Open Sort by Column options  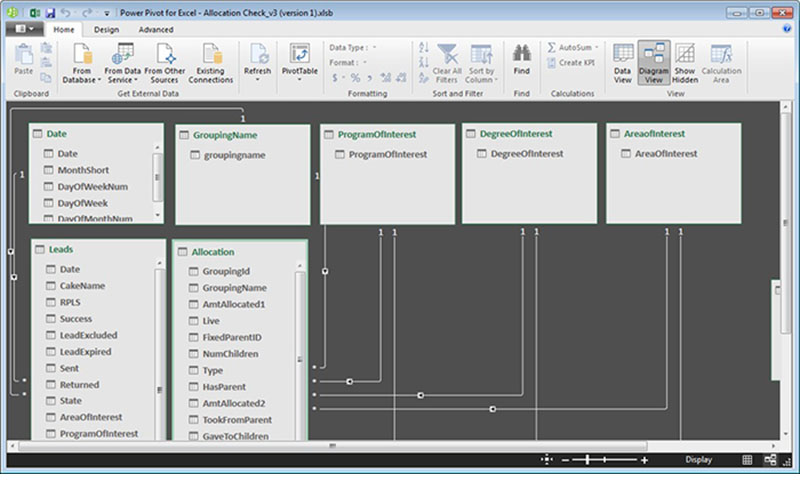pos(481,64)
